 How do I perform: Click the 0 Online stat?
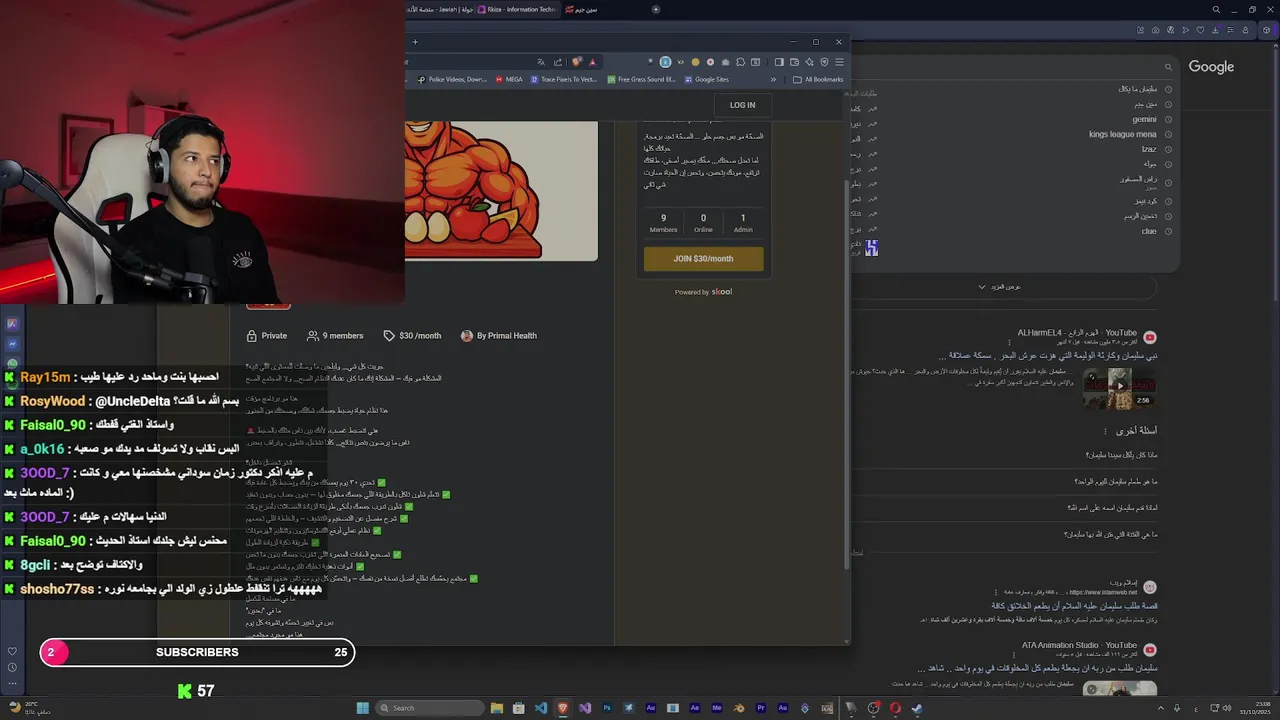[703, 223]
